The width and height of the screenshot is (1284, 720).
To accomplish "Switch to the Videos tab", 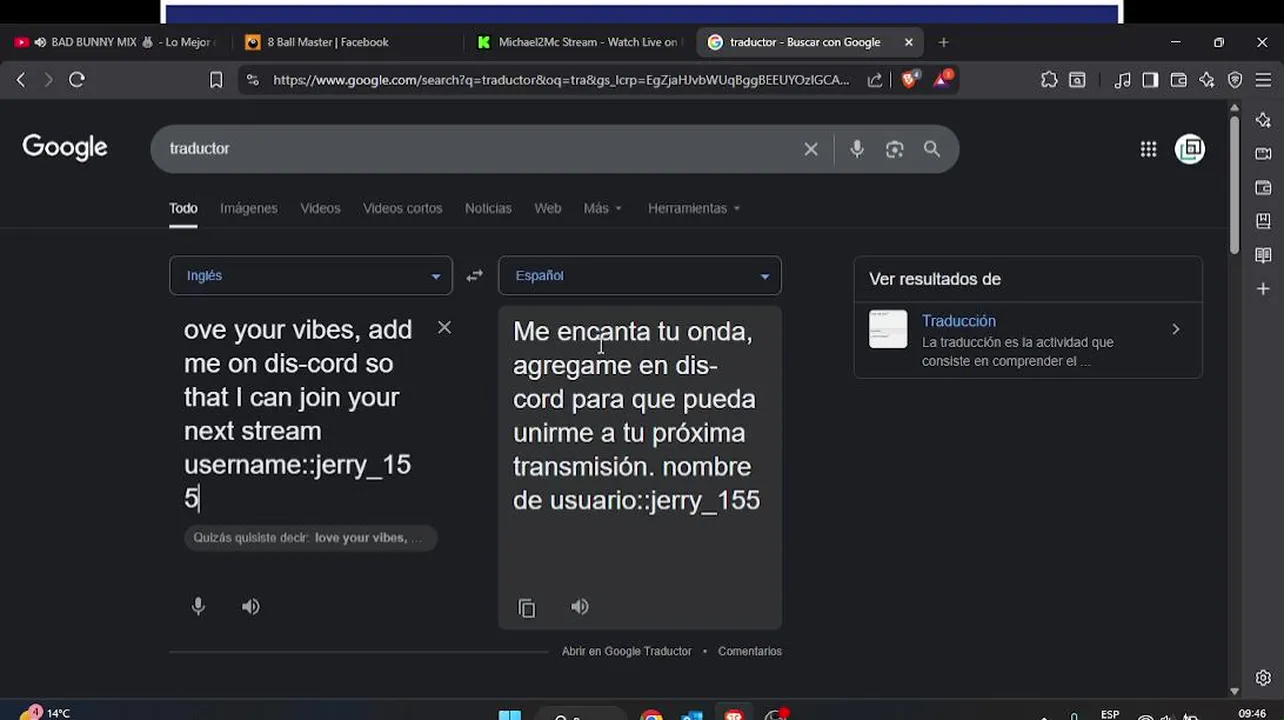I will (x=320, y=208).
